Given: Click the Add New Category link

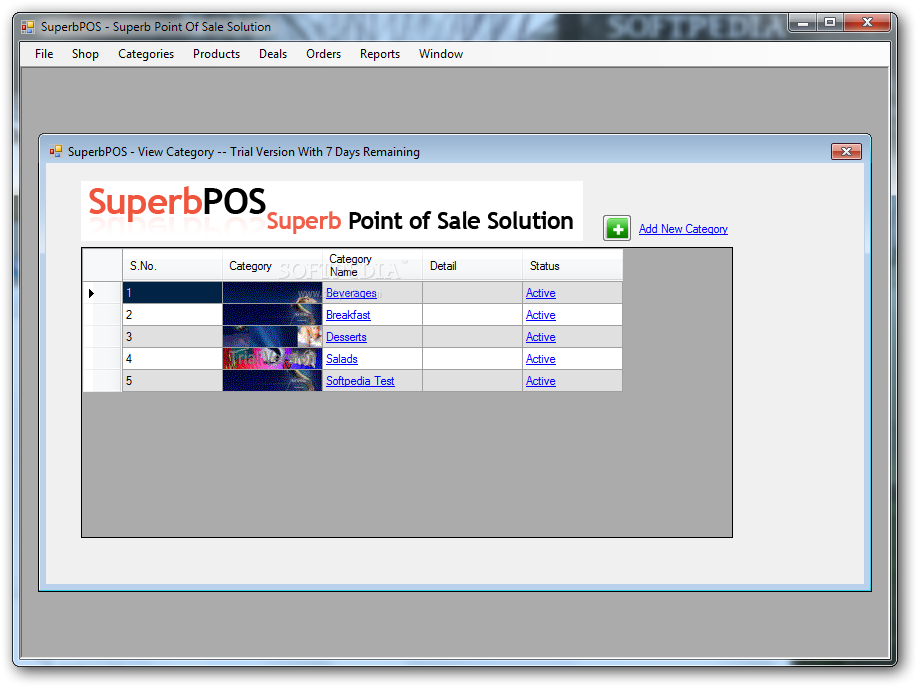Looking at the screenshot, I should 683,229.
